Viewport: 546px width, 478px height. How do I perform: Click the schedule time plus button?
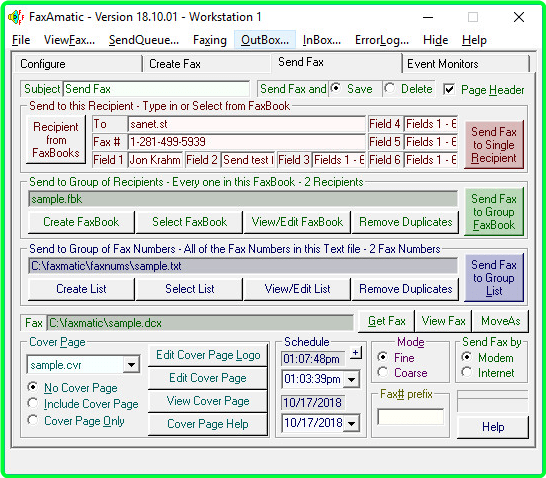pos(356,353)
